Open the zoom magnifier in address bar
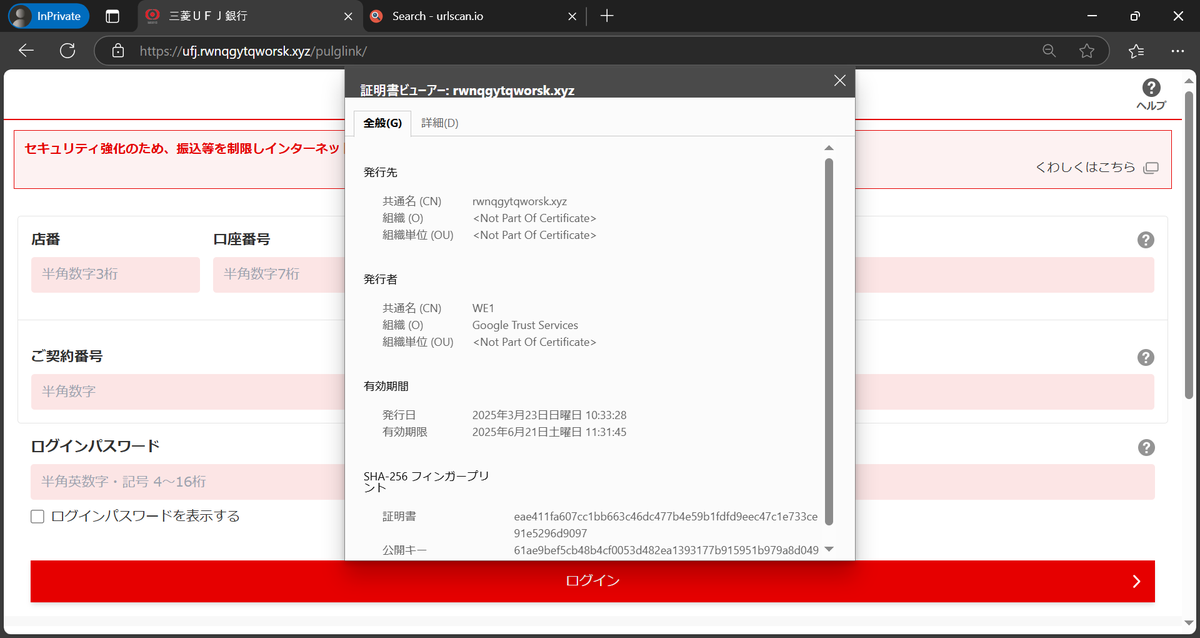The width and height of the screenshot is (1200, 638). [x=1048, y=50]
